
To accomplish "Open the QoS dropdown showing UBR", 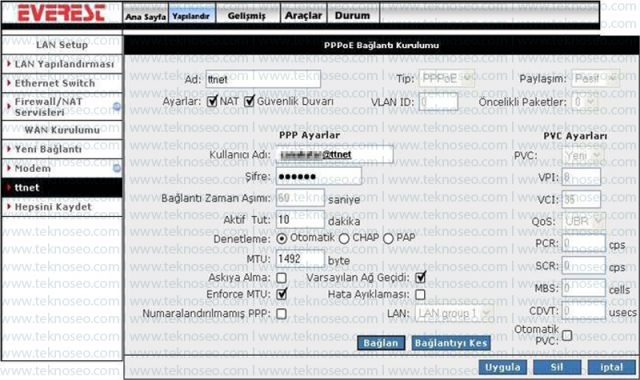I will tap(584, 222).
